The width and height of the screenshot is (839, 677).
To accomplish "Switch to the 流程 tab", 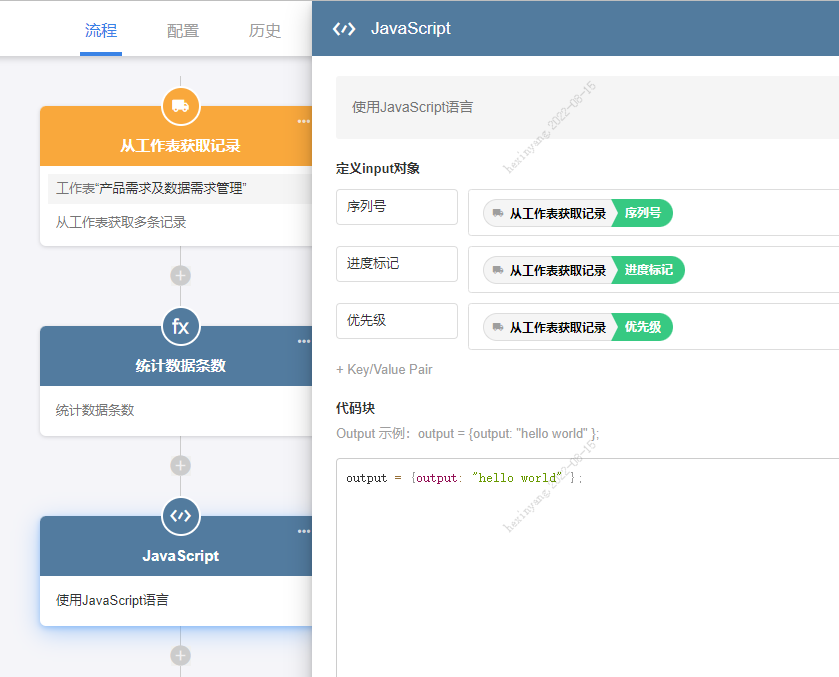I will click(101, 31).
